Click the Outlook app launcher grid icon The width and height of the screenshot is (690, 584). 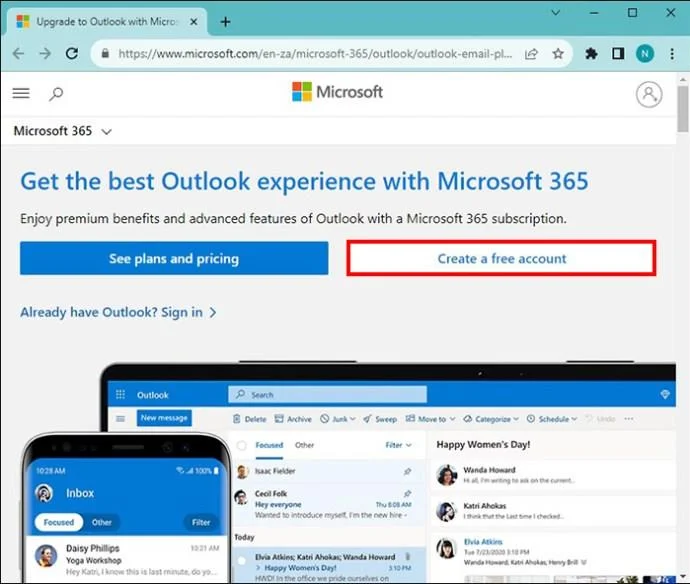pos(120,394)
